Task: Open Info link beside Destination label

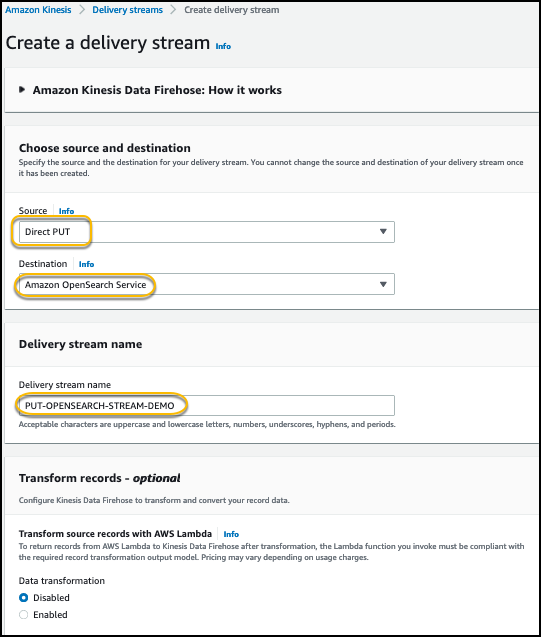Action: [x=86, y=264]
